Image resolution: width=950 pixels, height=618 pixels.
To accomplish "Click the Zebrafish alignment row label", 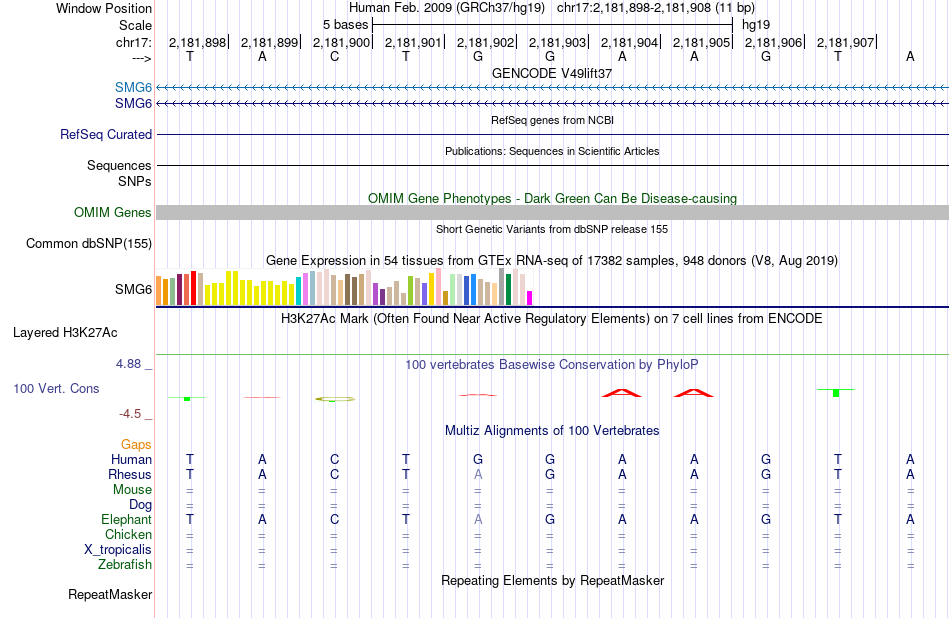I will click(x=125, y=564).
